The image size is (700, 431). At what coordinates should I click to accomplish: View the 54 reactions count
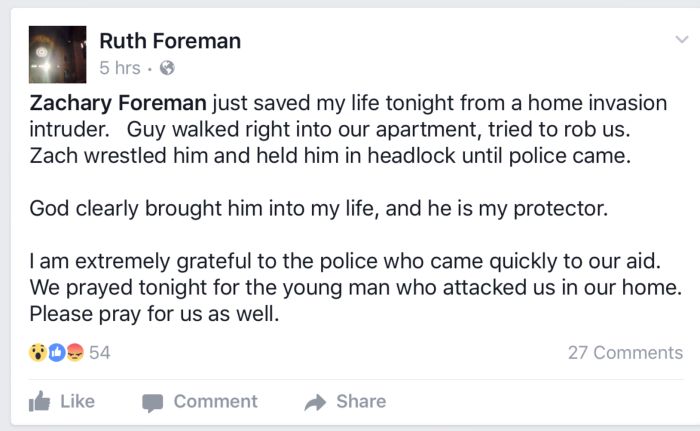point(100,352)
